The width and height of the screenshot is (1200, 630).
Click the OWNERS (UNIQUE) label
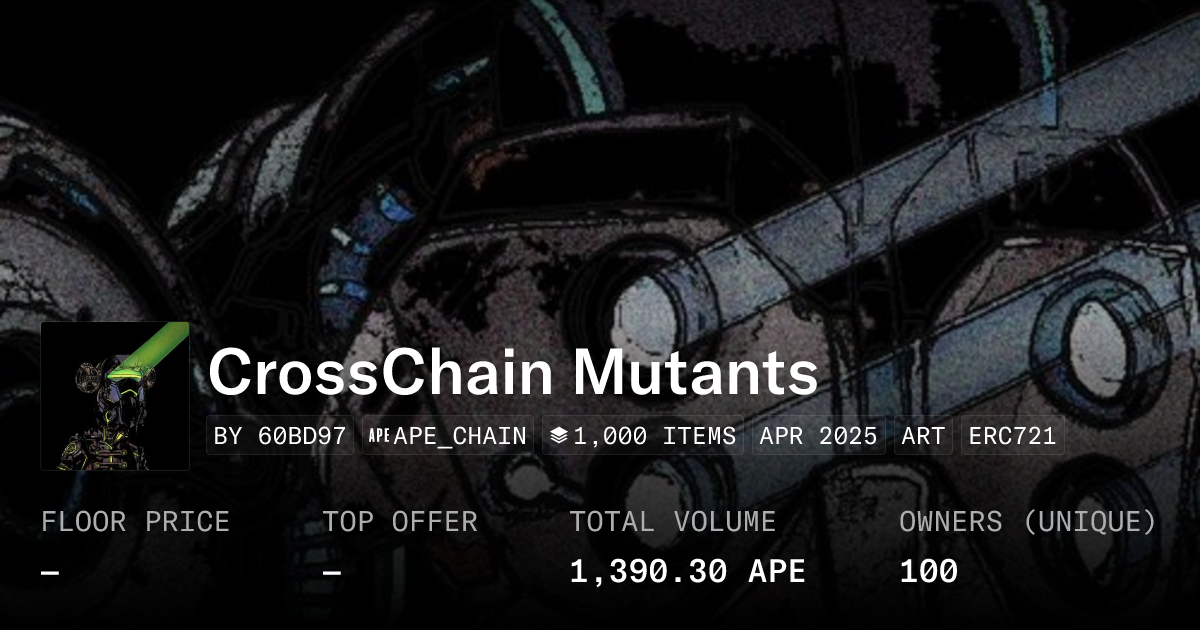1028,522
